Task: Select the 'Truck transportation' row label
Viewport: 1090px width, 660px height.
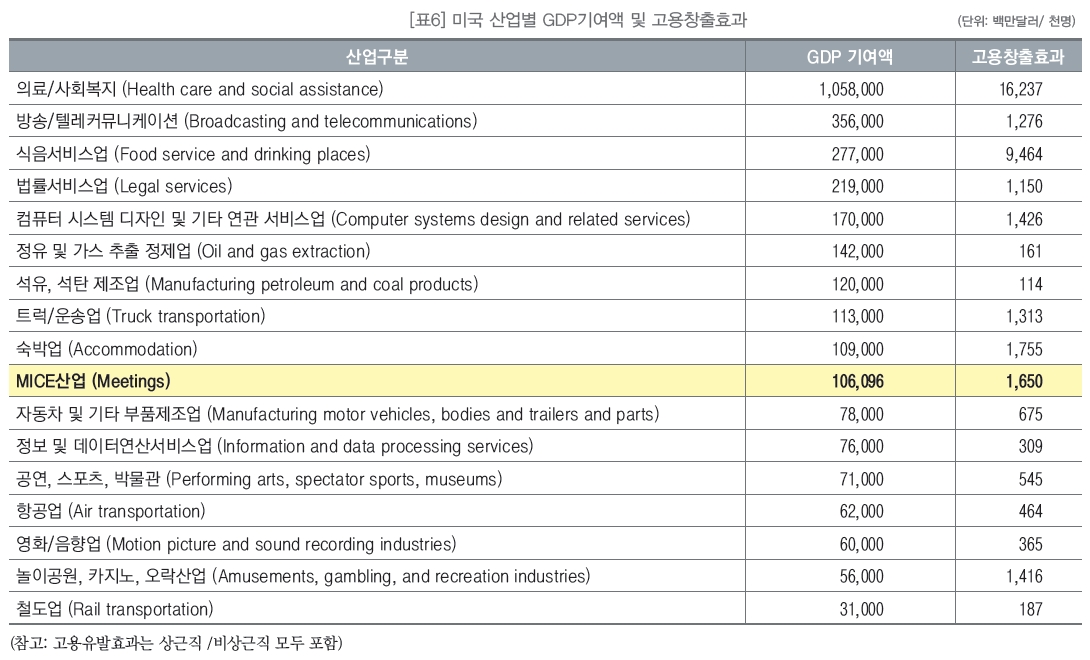Action: 141,316
